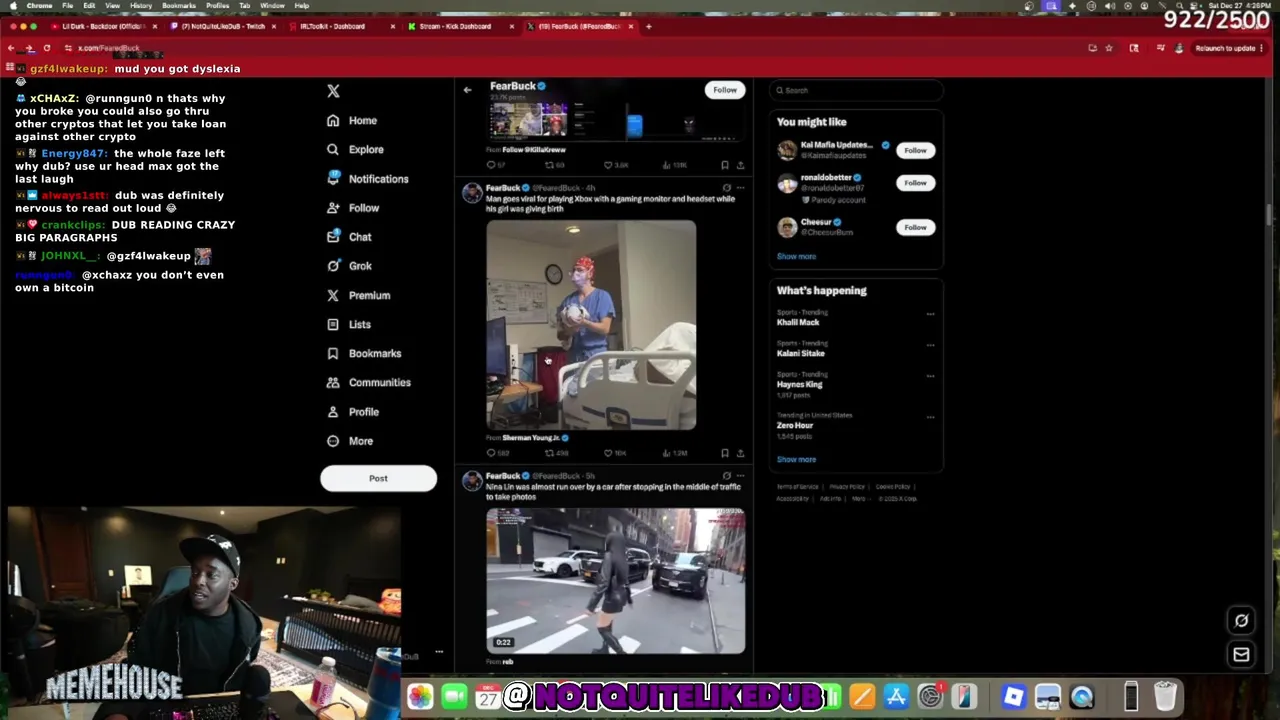
Task: Click the X logo in the sidebar
Action: 333,91
